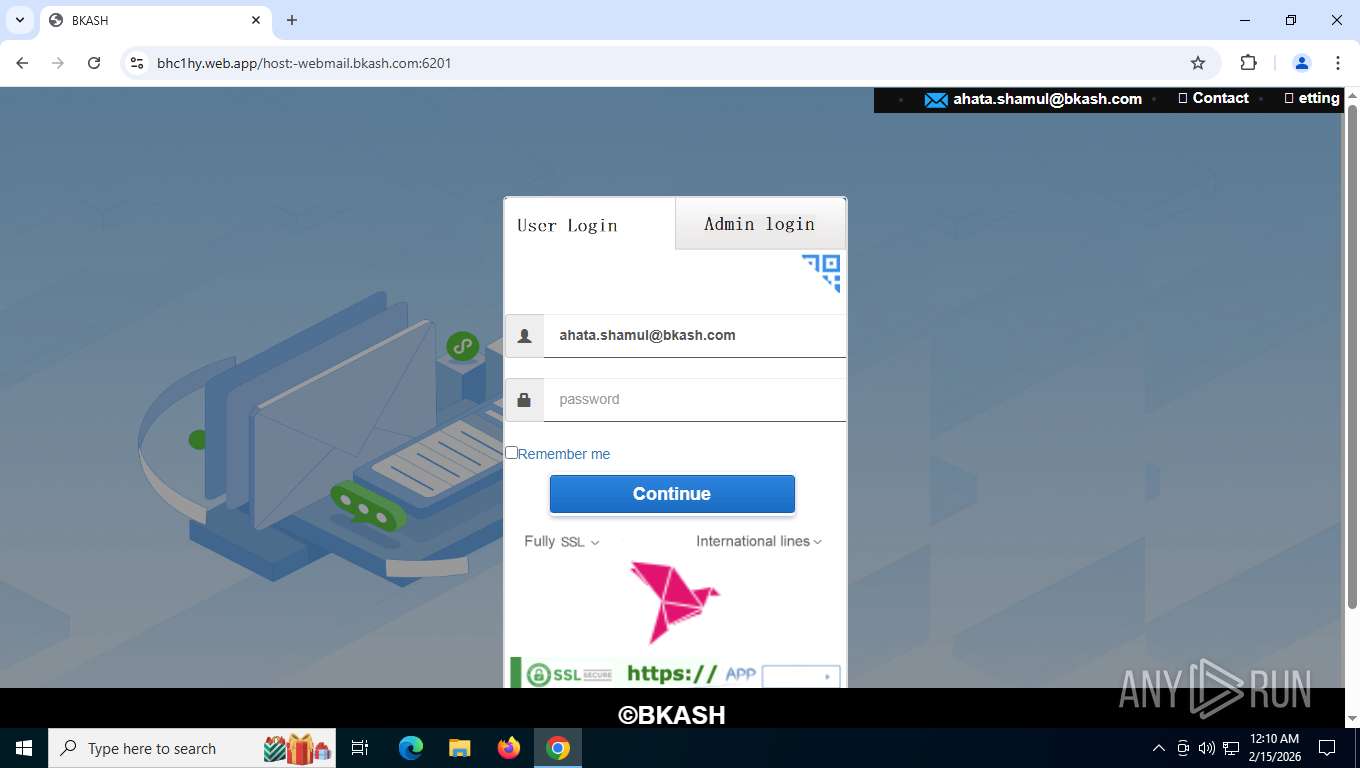1360x768 pixels.
Task: Click Chrome icon on taskbar
Action: click(558, 748)
